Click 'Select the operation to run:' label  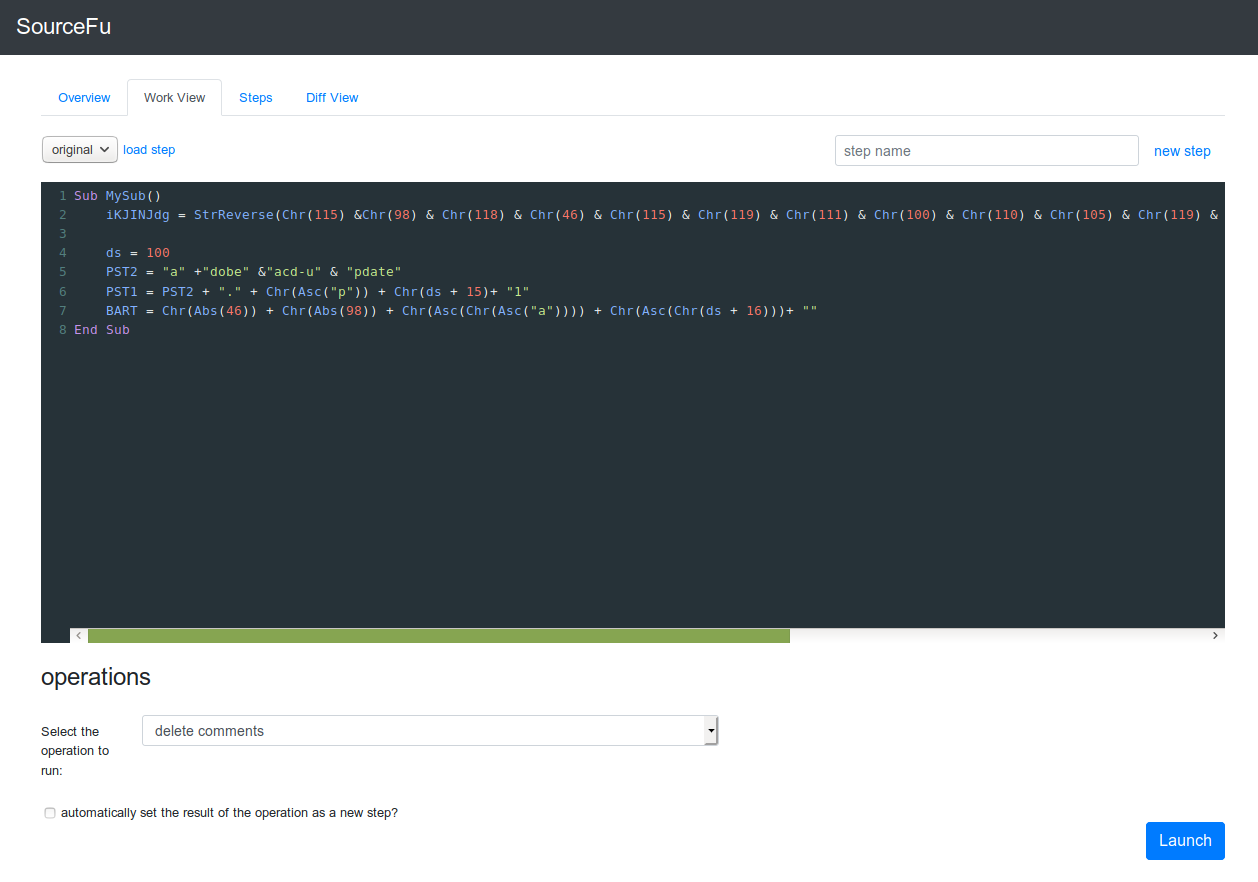[x=75, y=751]
